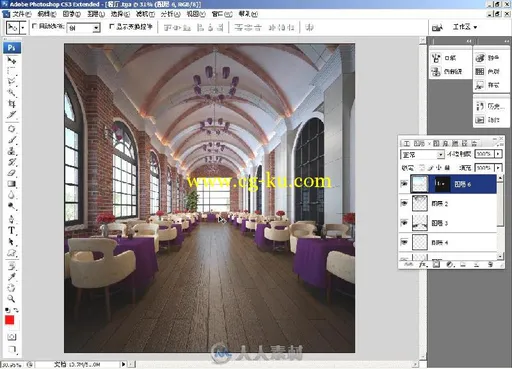
Task: Open the workspace dropdown menu
Action: (x=465, y=27)
